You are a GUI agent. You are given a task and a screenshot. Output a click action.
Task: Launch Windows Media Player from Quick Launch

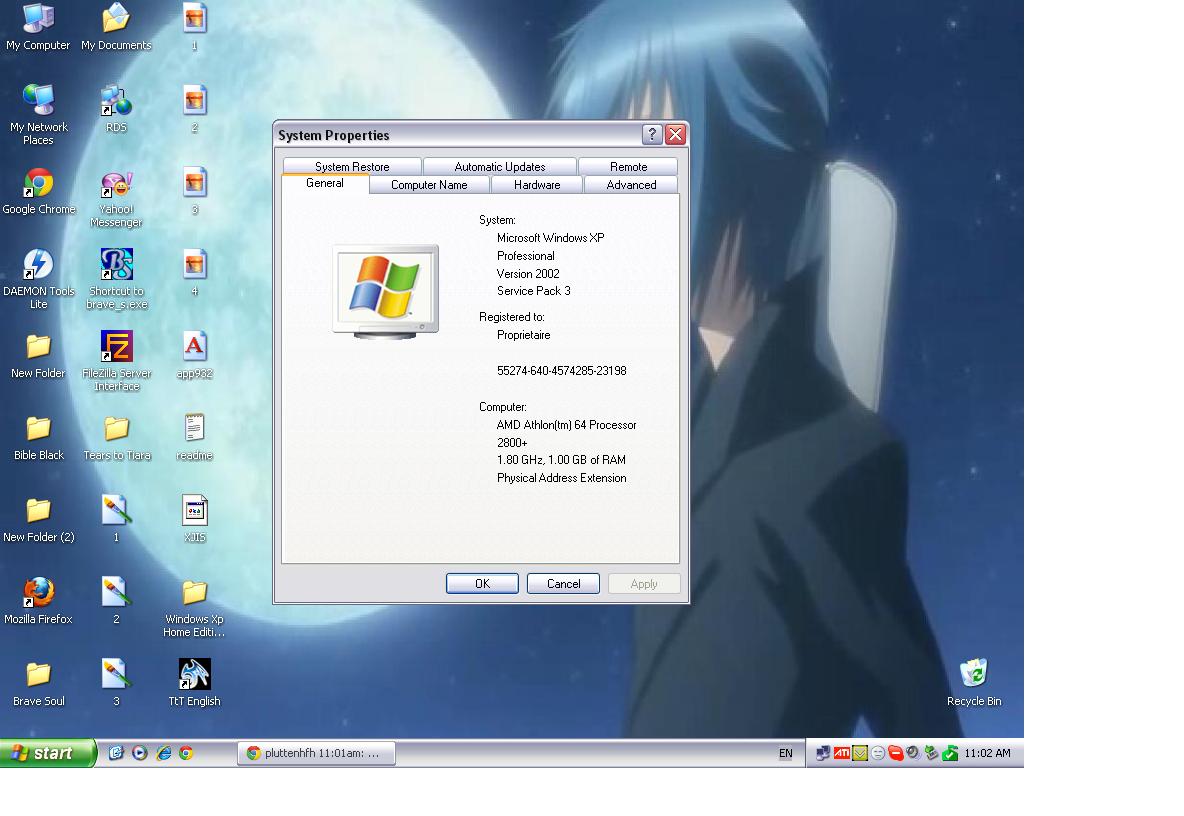click(140, 753)
